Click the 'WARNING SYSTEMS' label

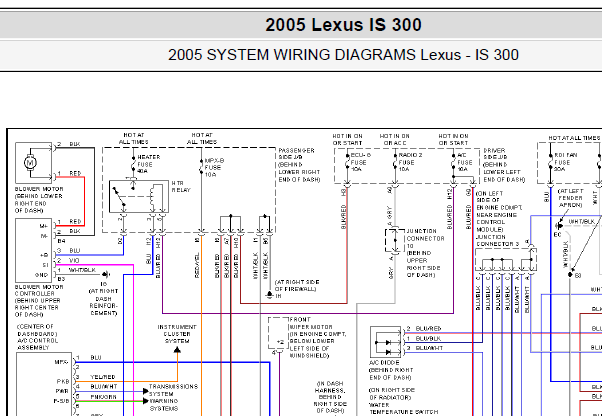(164, 405)
